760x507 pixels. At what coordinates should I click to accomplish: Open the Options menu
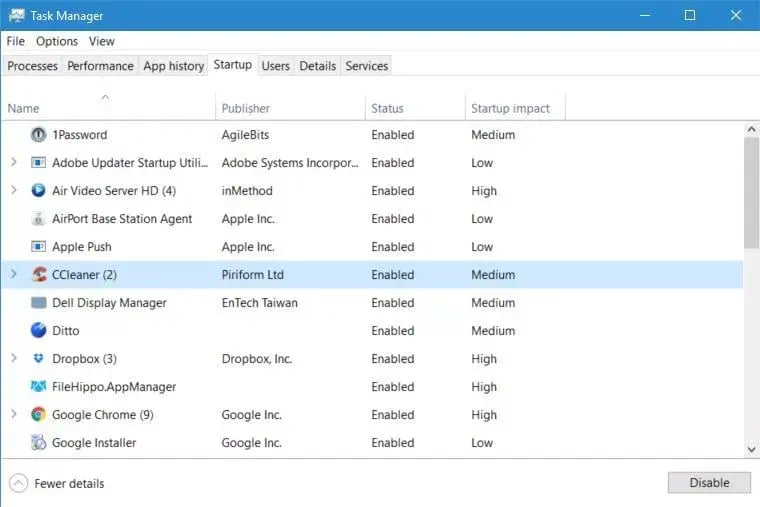[x=57, y=41]
